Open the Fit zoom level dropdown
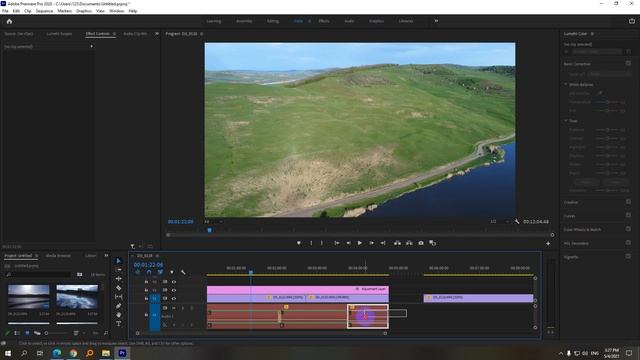This screenshot has width=640, height=360. [x=213, y=222]
